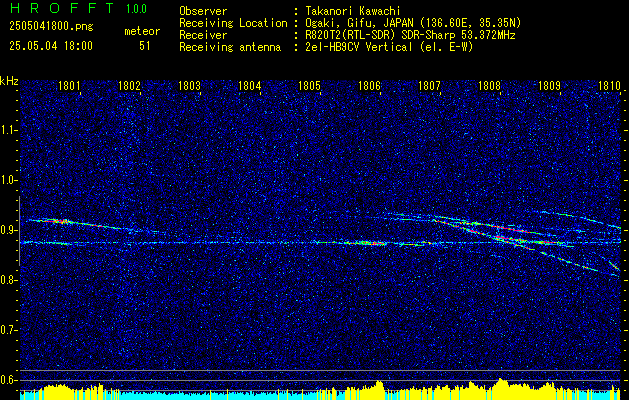Click the name Takanori Kawachi
The width and height of the screenshot is (629, 400).
(x=353, y=11)
